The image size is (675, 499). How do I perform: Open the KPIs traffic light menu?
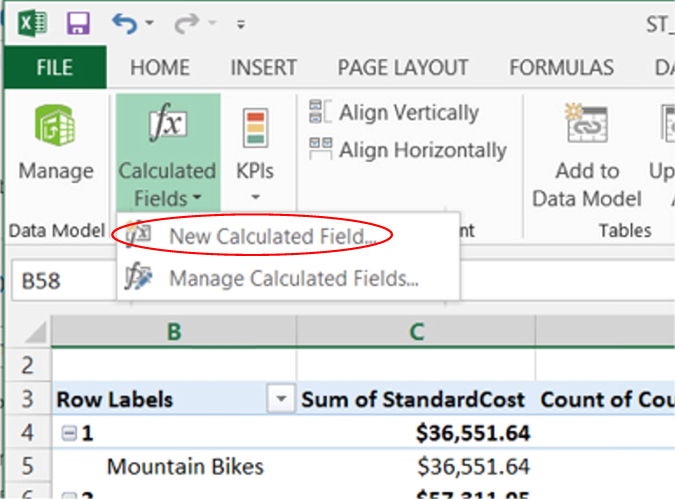255,150
